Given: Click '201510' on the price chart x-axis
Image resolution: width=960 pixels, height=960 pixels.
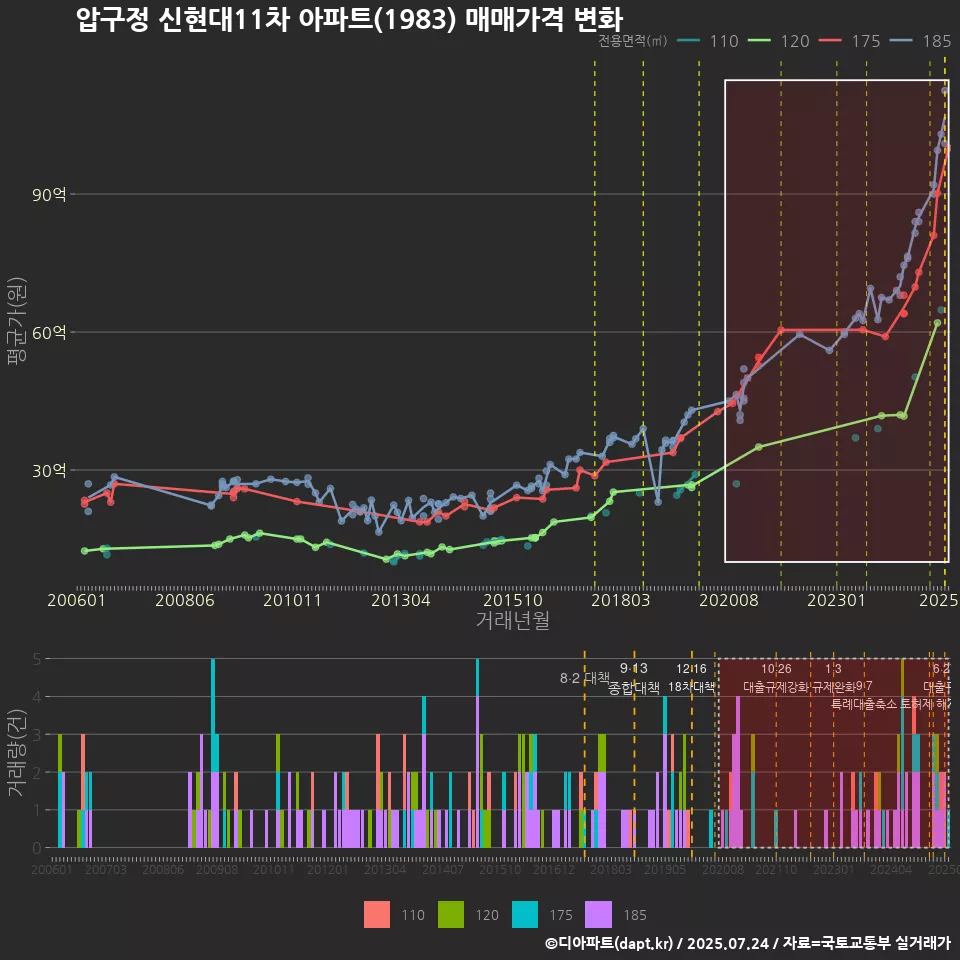Looking at the screenshot, I should pyautogui.click(x=513, y=600).
